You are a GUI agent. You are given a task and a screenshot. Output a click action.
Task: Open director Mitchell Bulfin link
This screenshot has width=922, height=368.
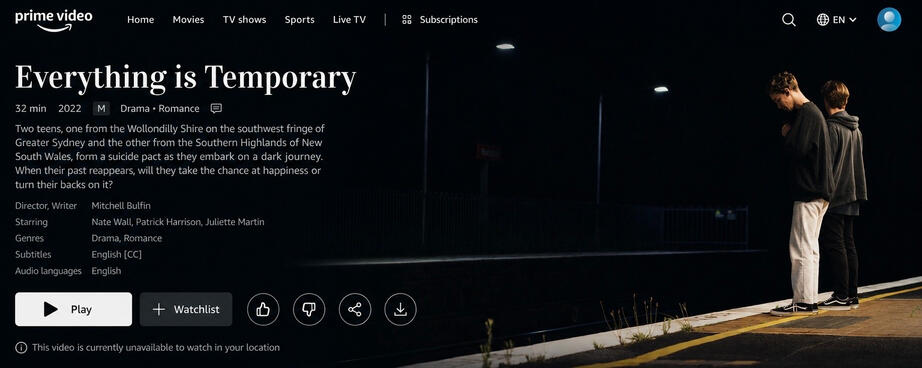[121, 206]
